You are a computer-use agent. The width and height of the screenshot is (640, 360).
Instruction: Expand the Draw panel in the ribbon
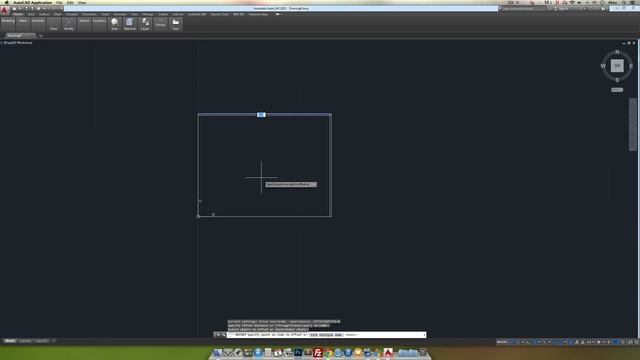pos(54,24)
